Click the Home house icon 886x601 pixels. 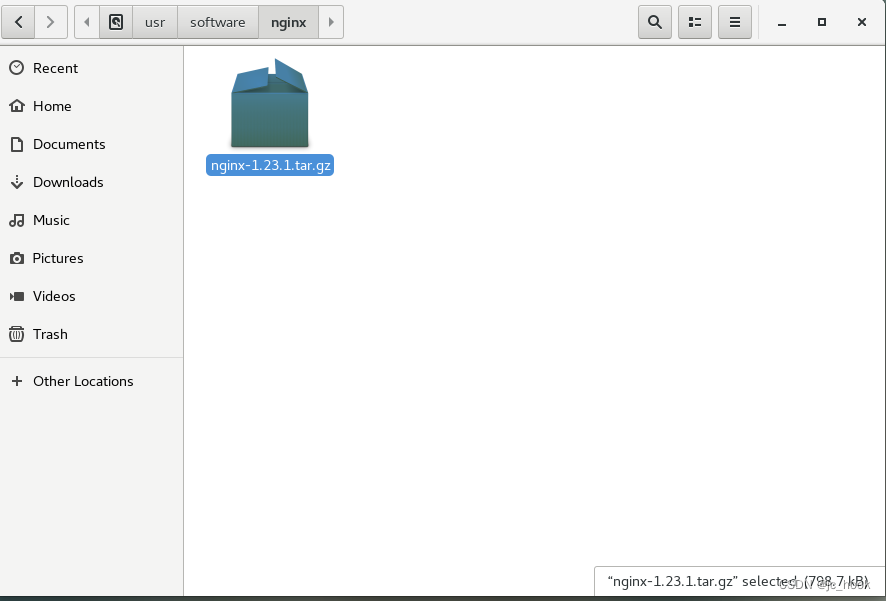point(17,106)
